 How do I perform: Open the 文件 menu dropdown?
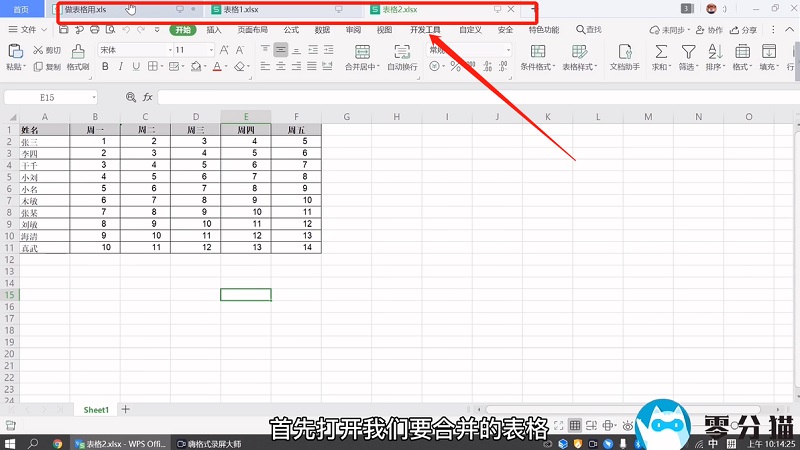click(32, 30)
